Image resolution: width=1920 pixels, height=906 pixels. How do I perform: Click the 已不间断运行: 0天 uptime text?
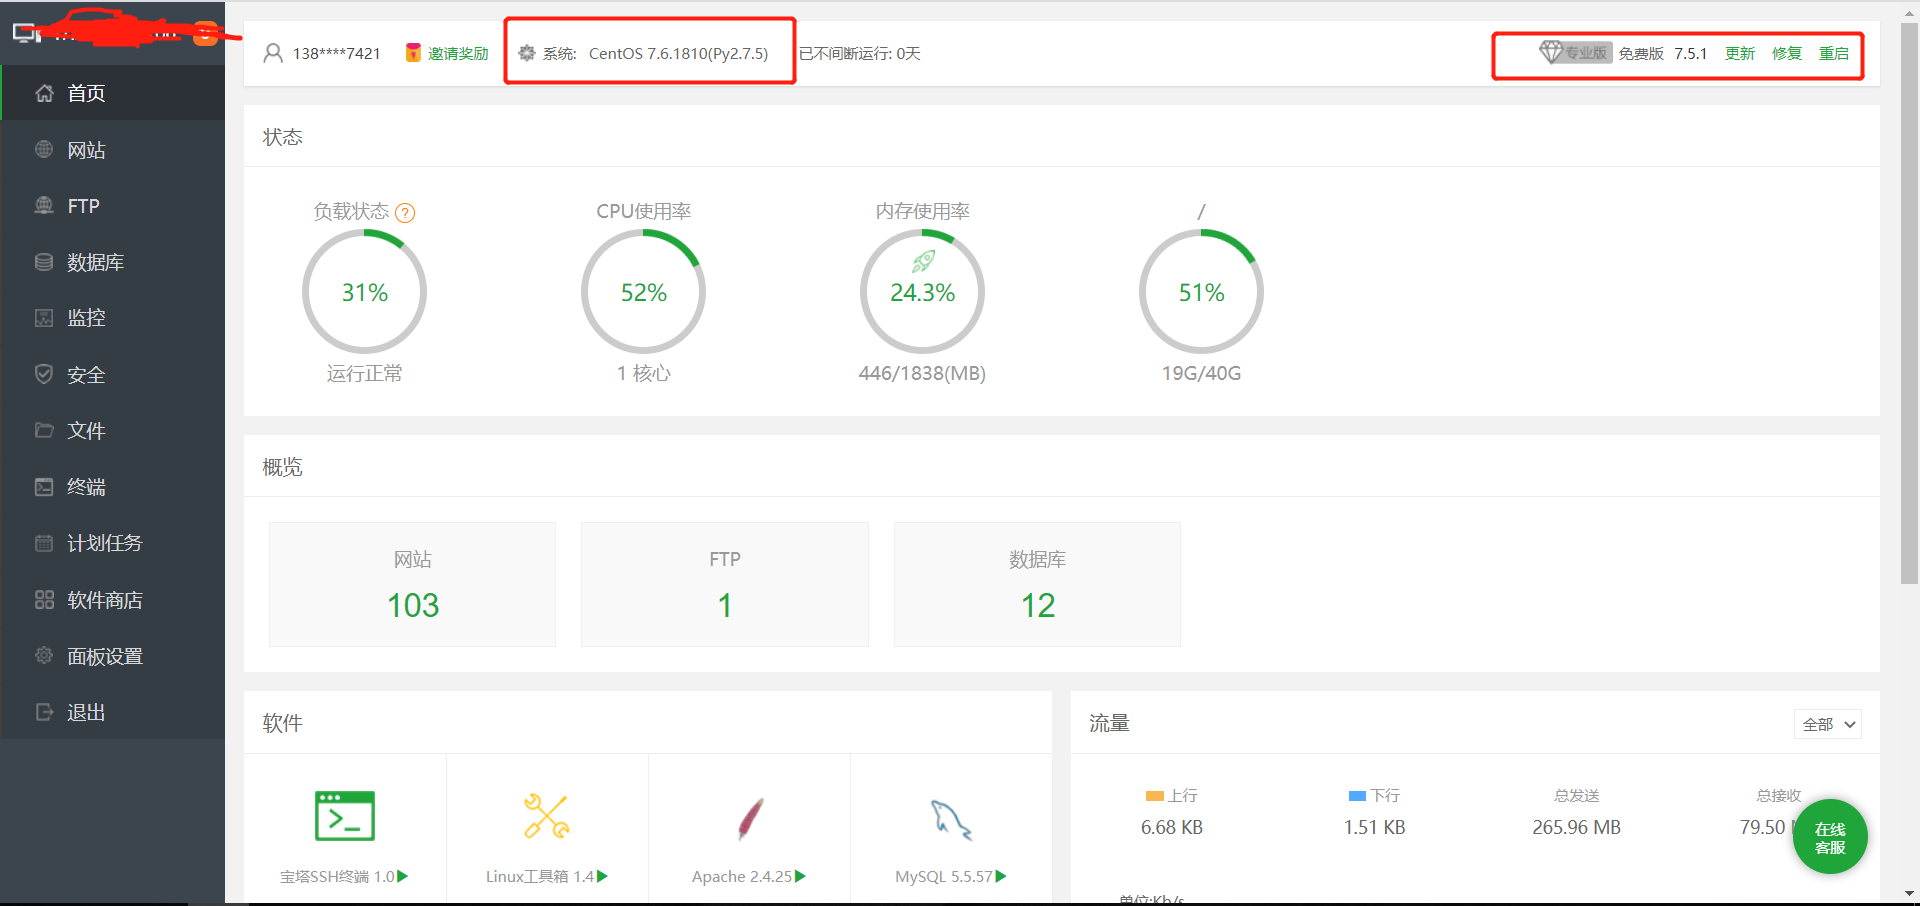click(860, 53)
